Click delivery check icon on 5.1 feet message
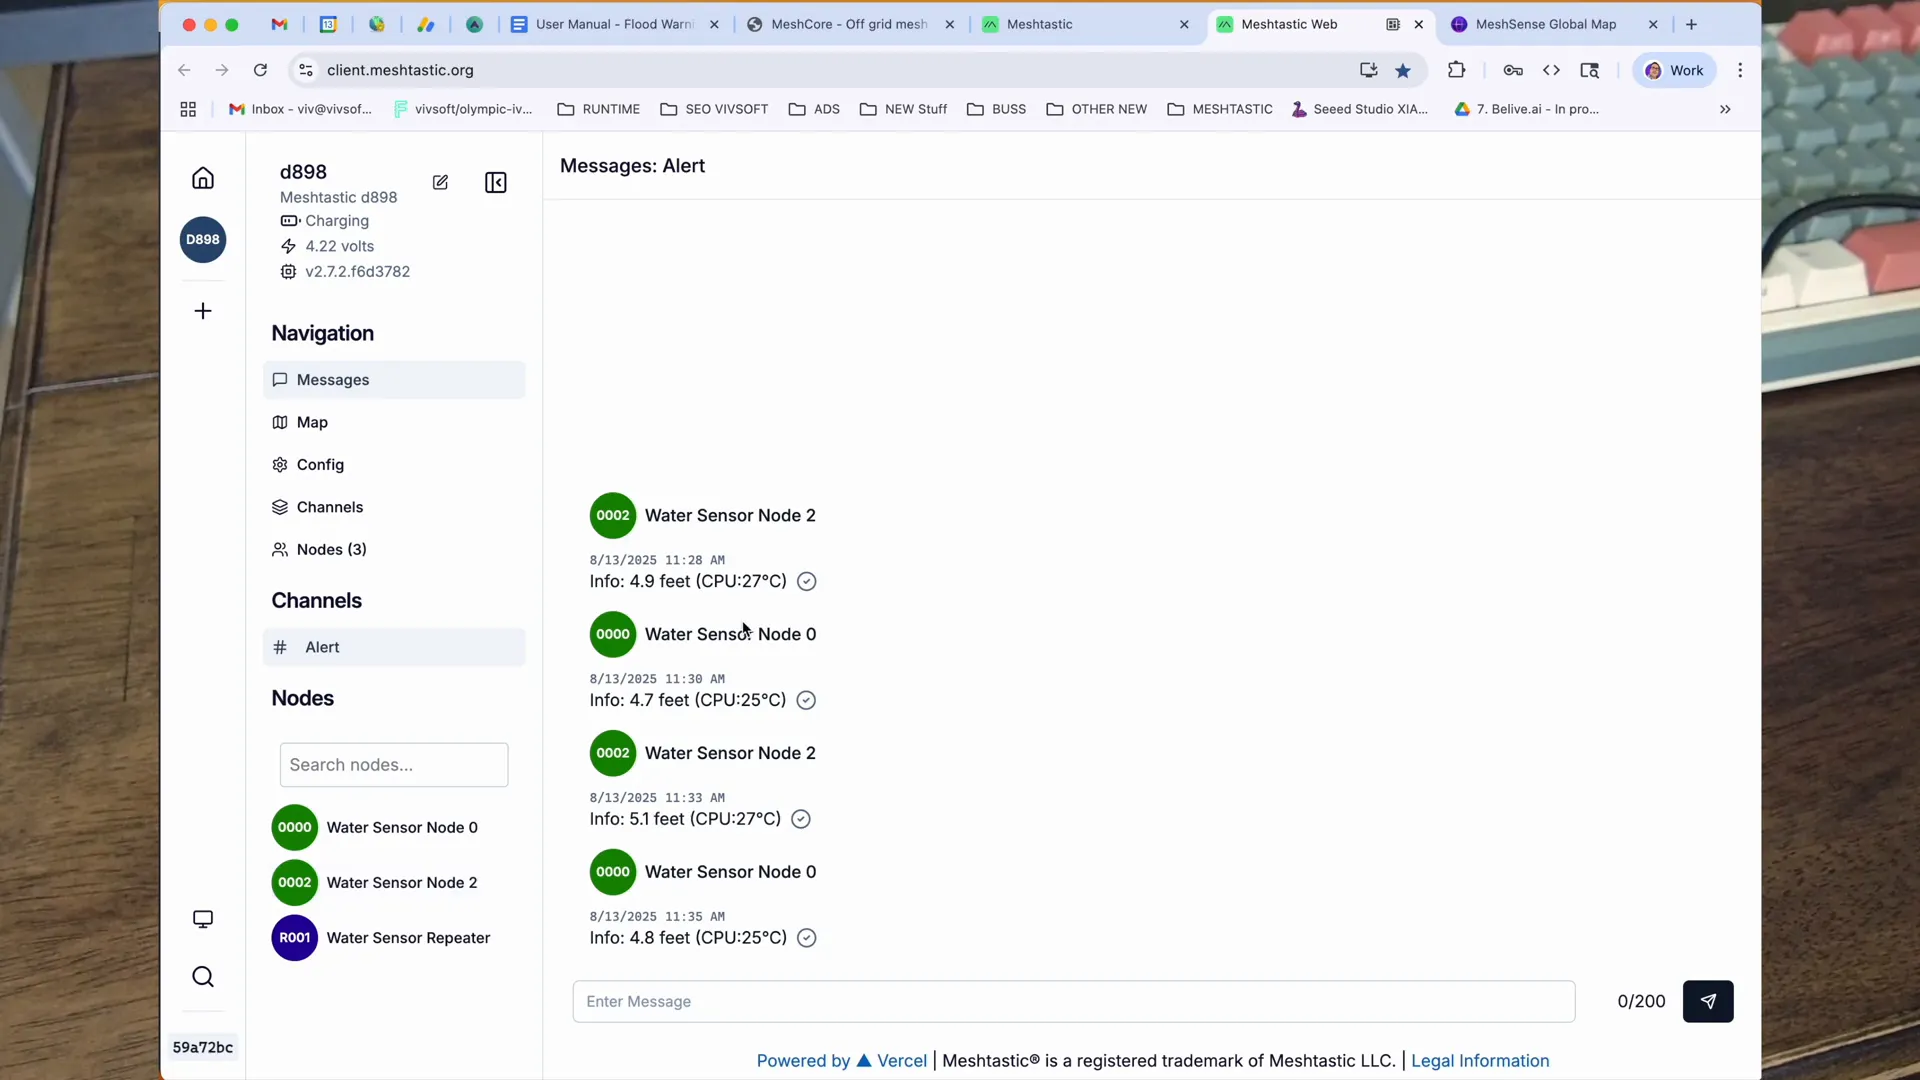Image resolution: width=1920 pixels, height=1080 pixels. point(801,819)
